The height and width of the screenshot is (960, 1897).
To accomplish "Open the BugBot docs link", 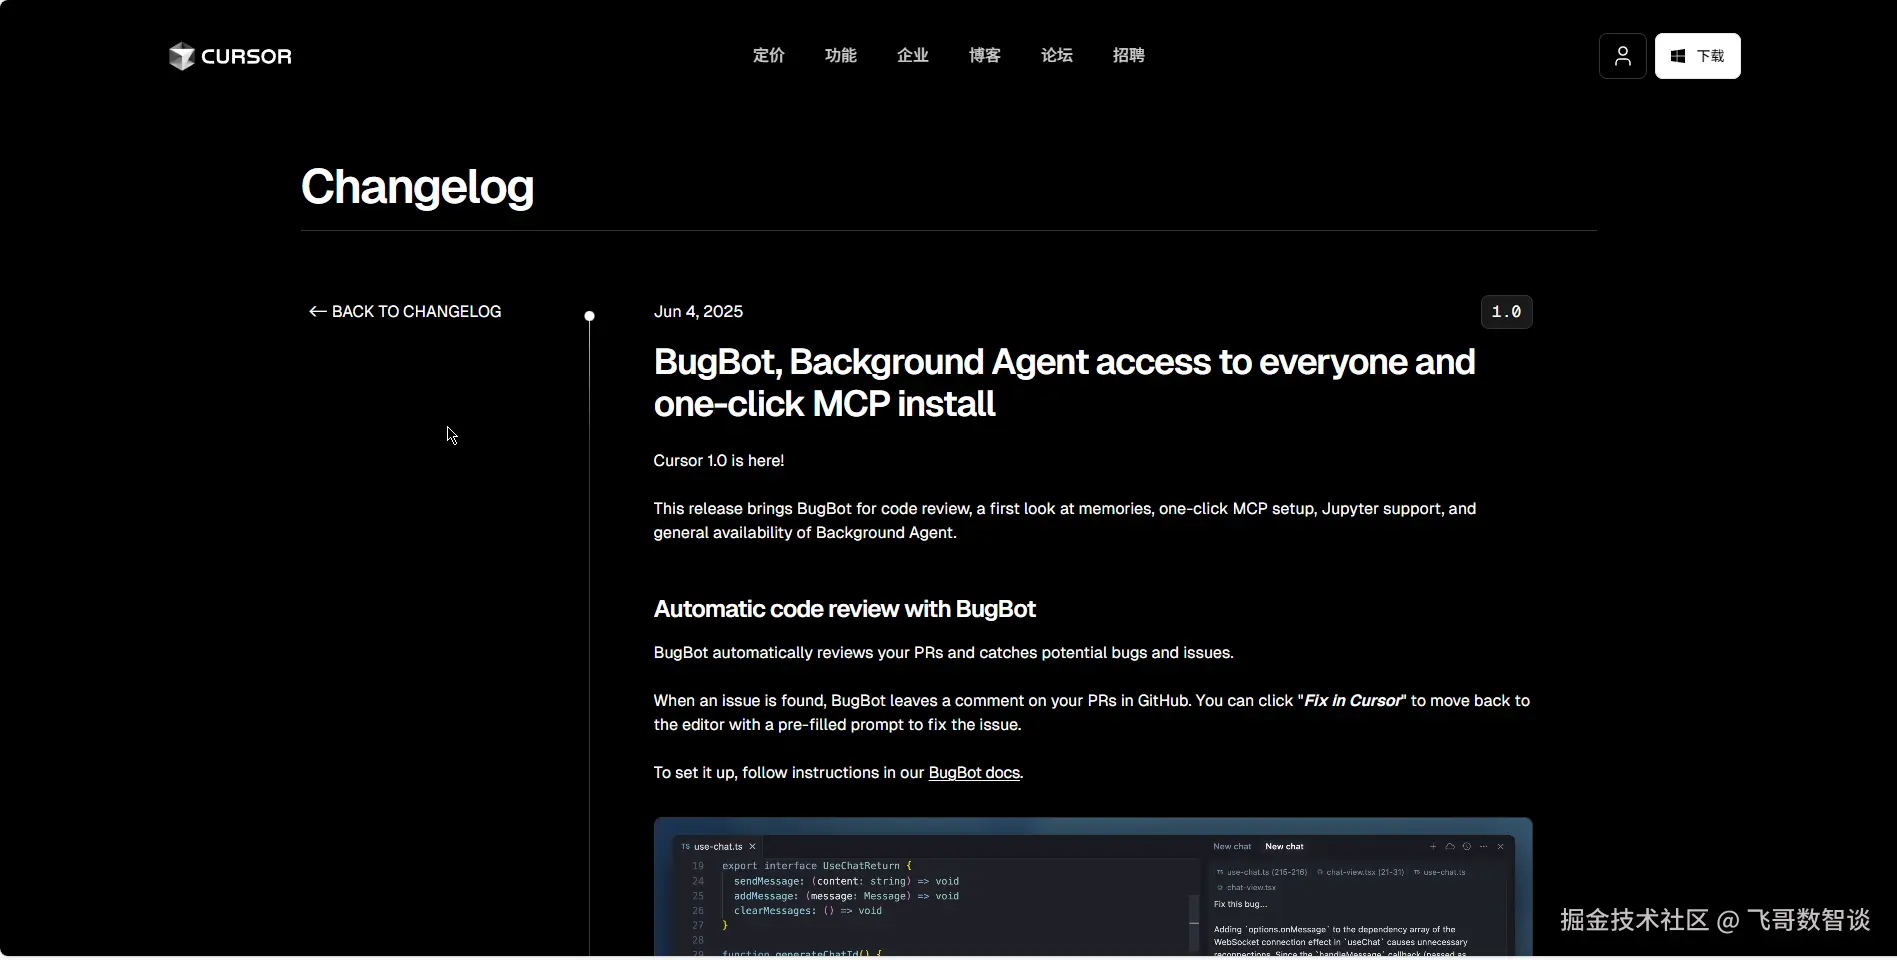I will pyautogui.click(x=974, y=773).
